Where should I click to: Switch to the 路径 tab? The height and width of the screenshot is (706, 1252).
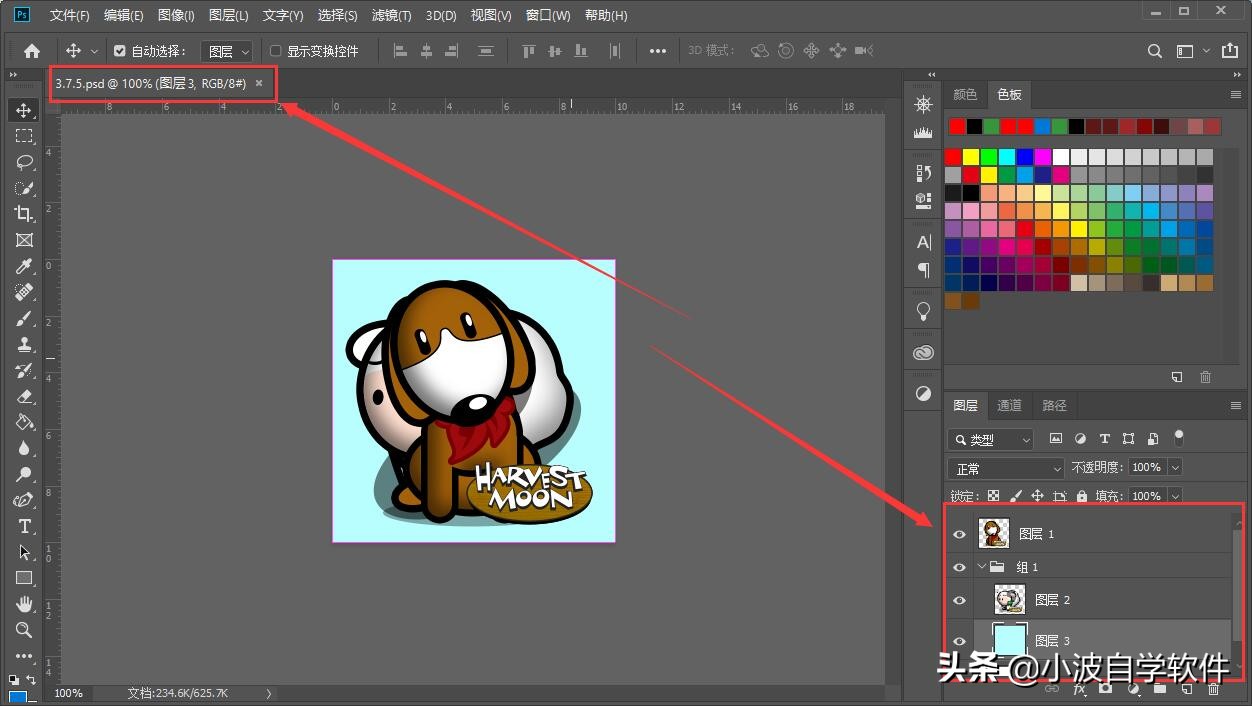1055,405
